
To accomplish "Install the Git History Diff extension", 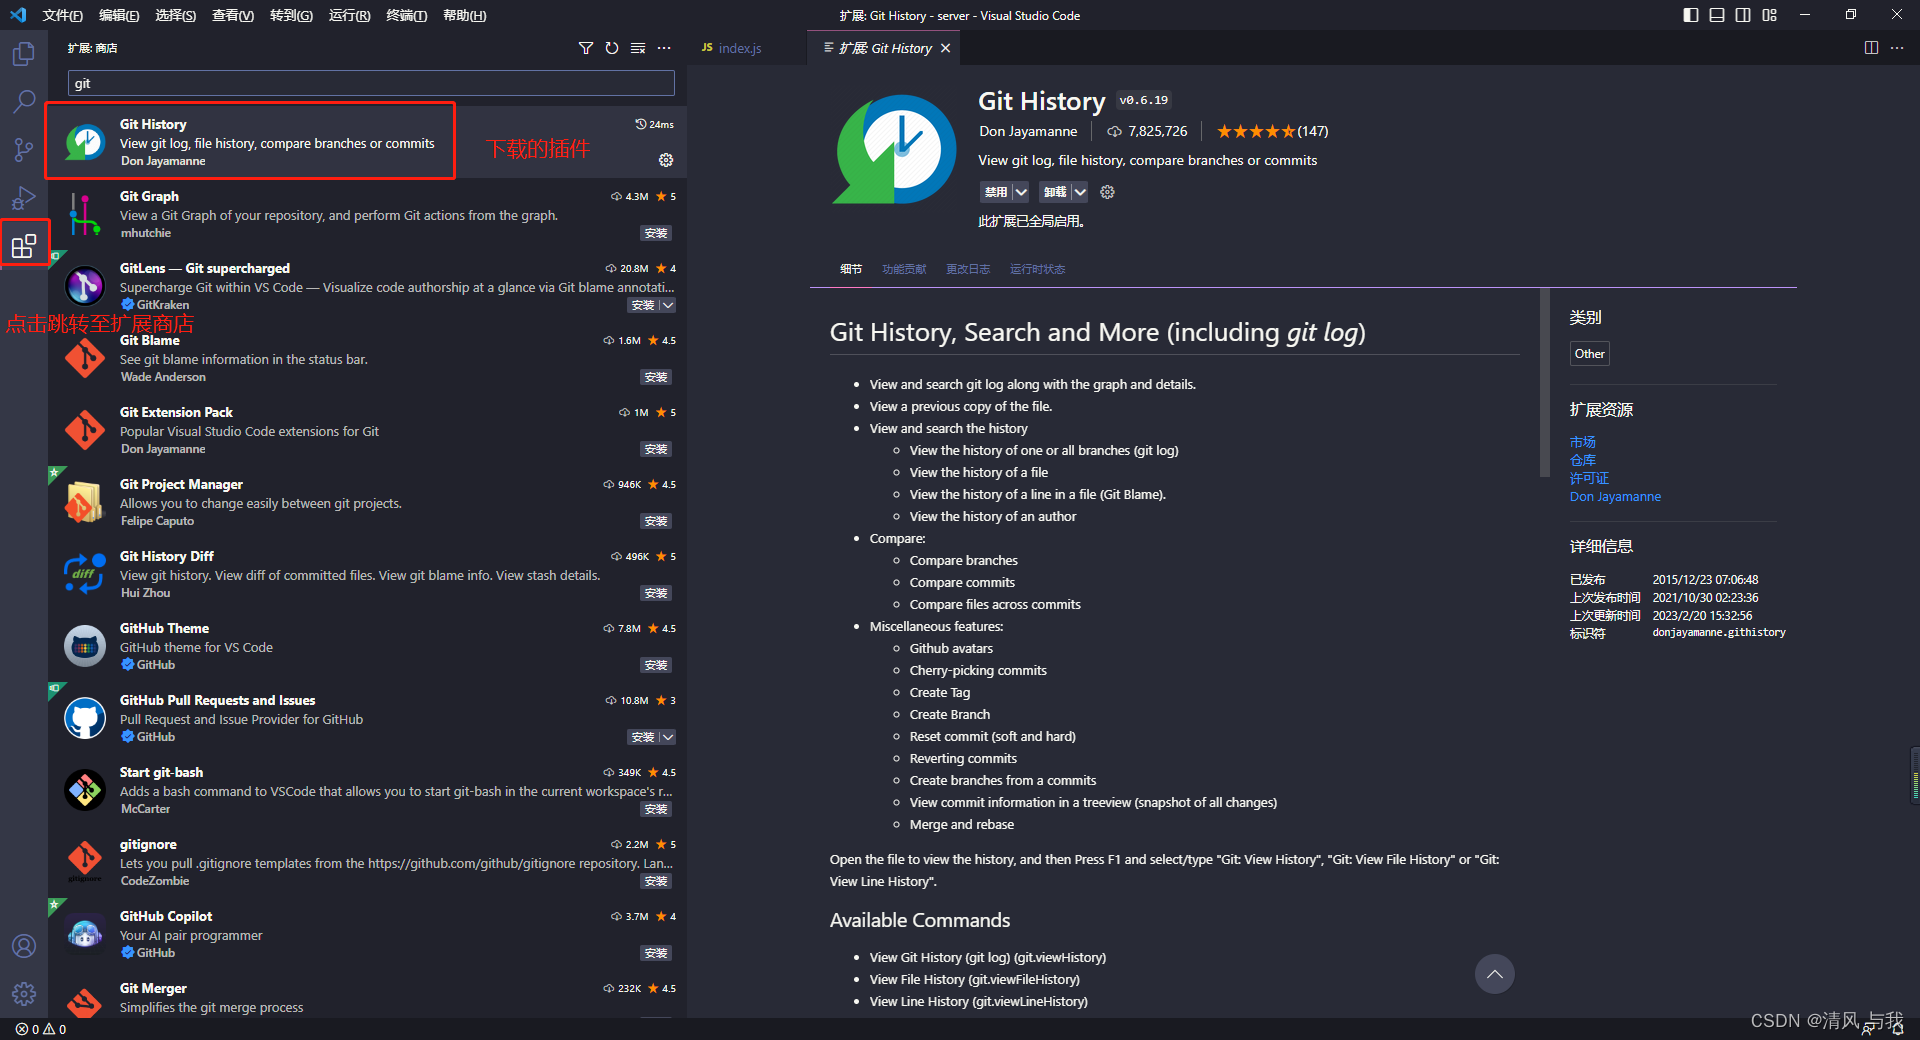I will coord(656,593).
